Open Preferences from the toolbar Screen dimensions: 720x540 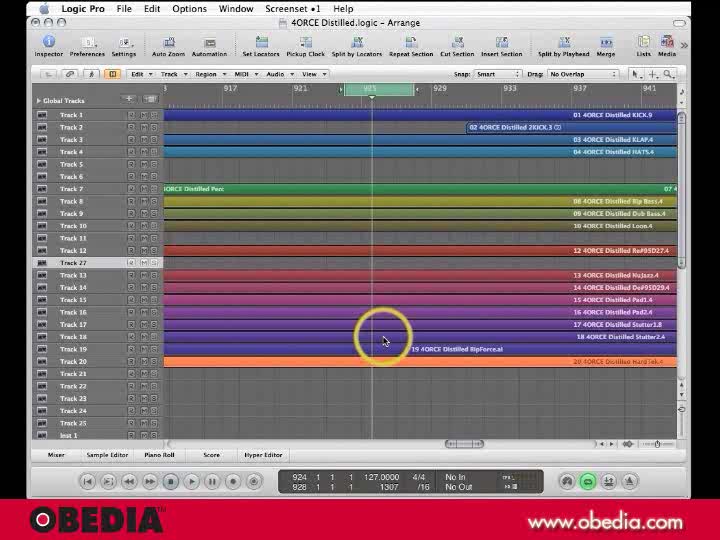coord(87,46)
